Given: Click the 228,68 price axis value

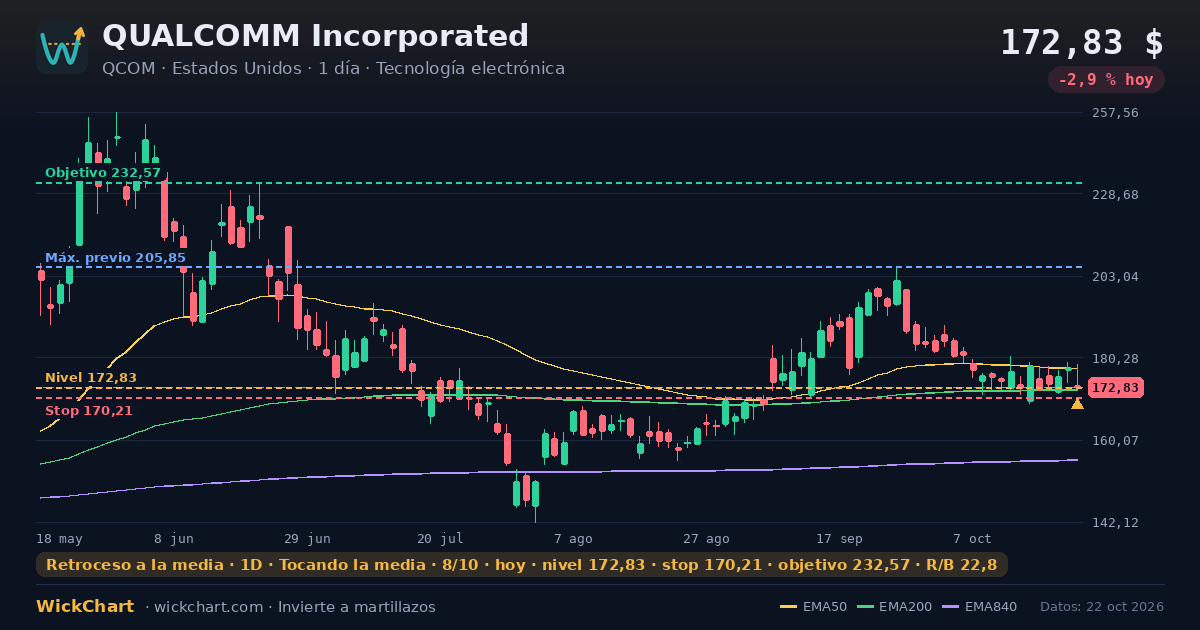Looking at the screenshot, I should click(1116, 195).
